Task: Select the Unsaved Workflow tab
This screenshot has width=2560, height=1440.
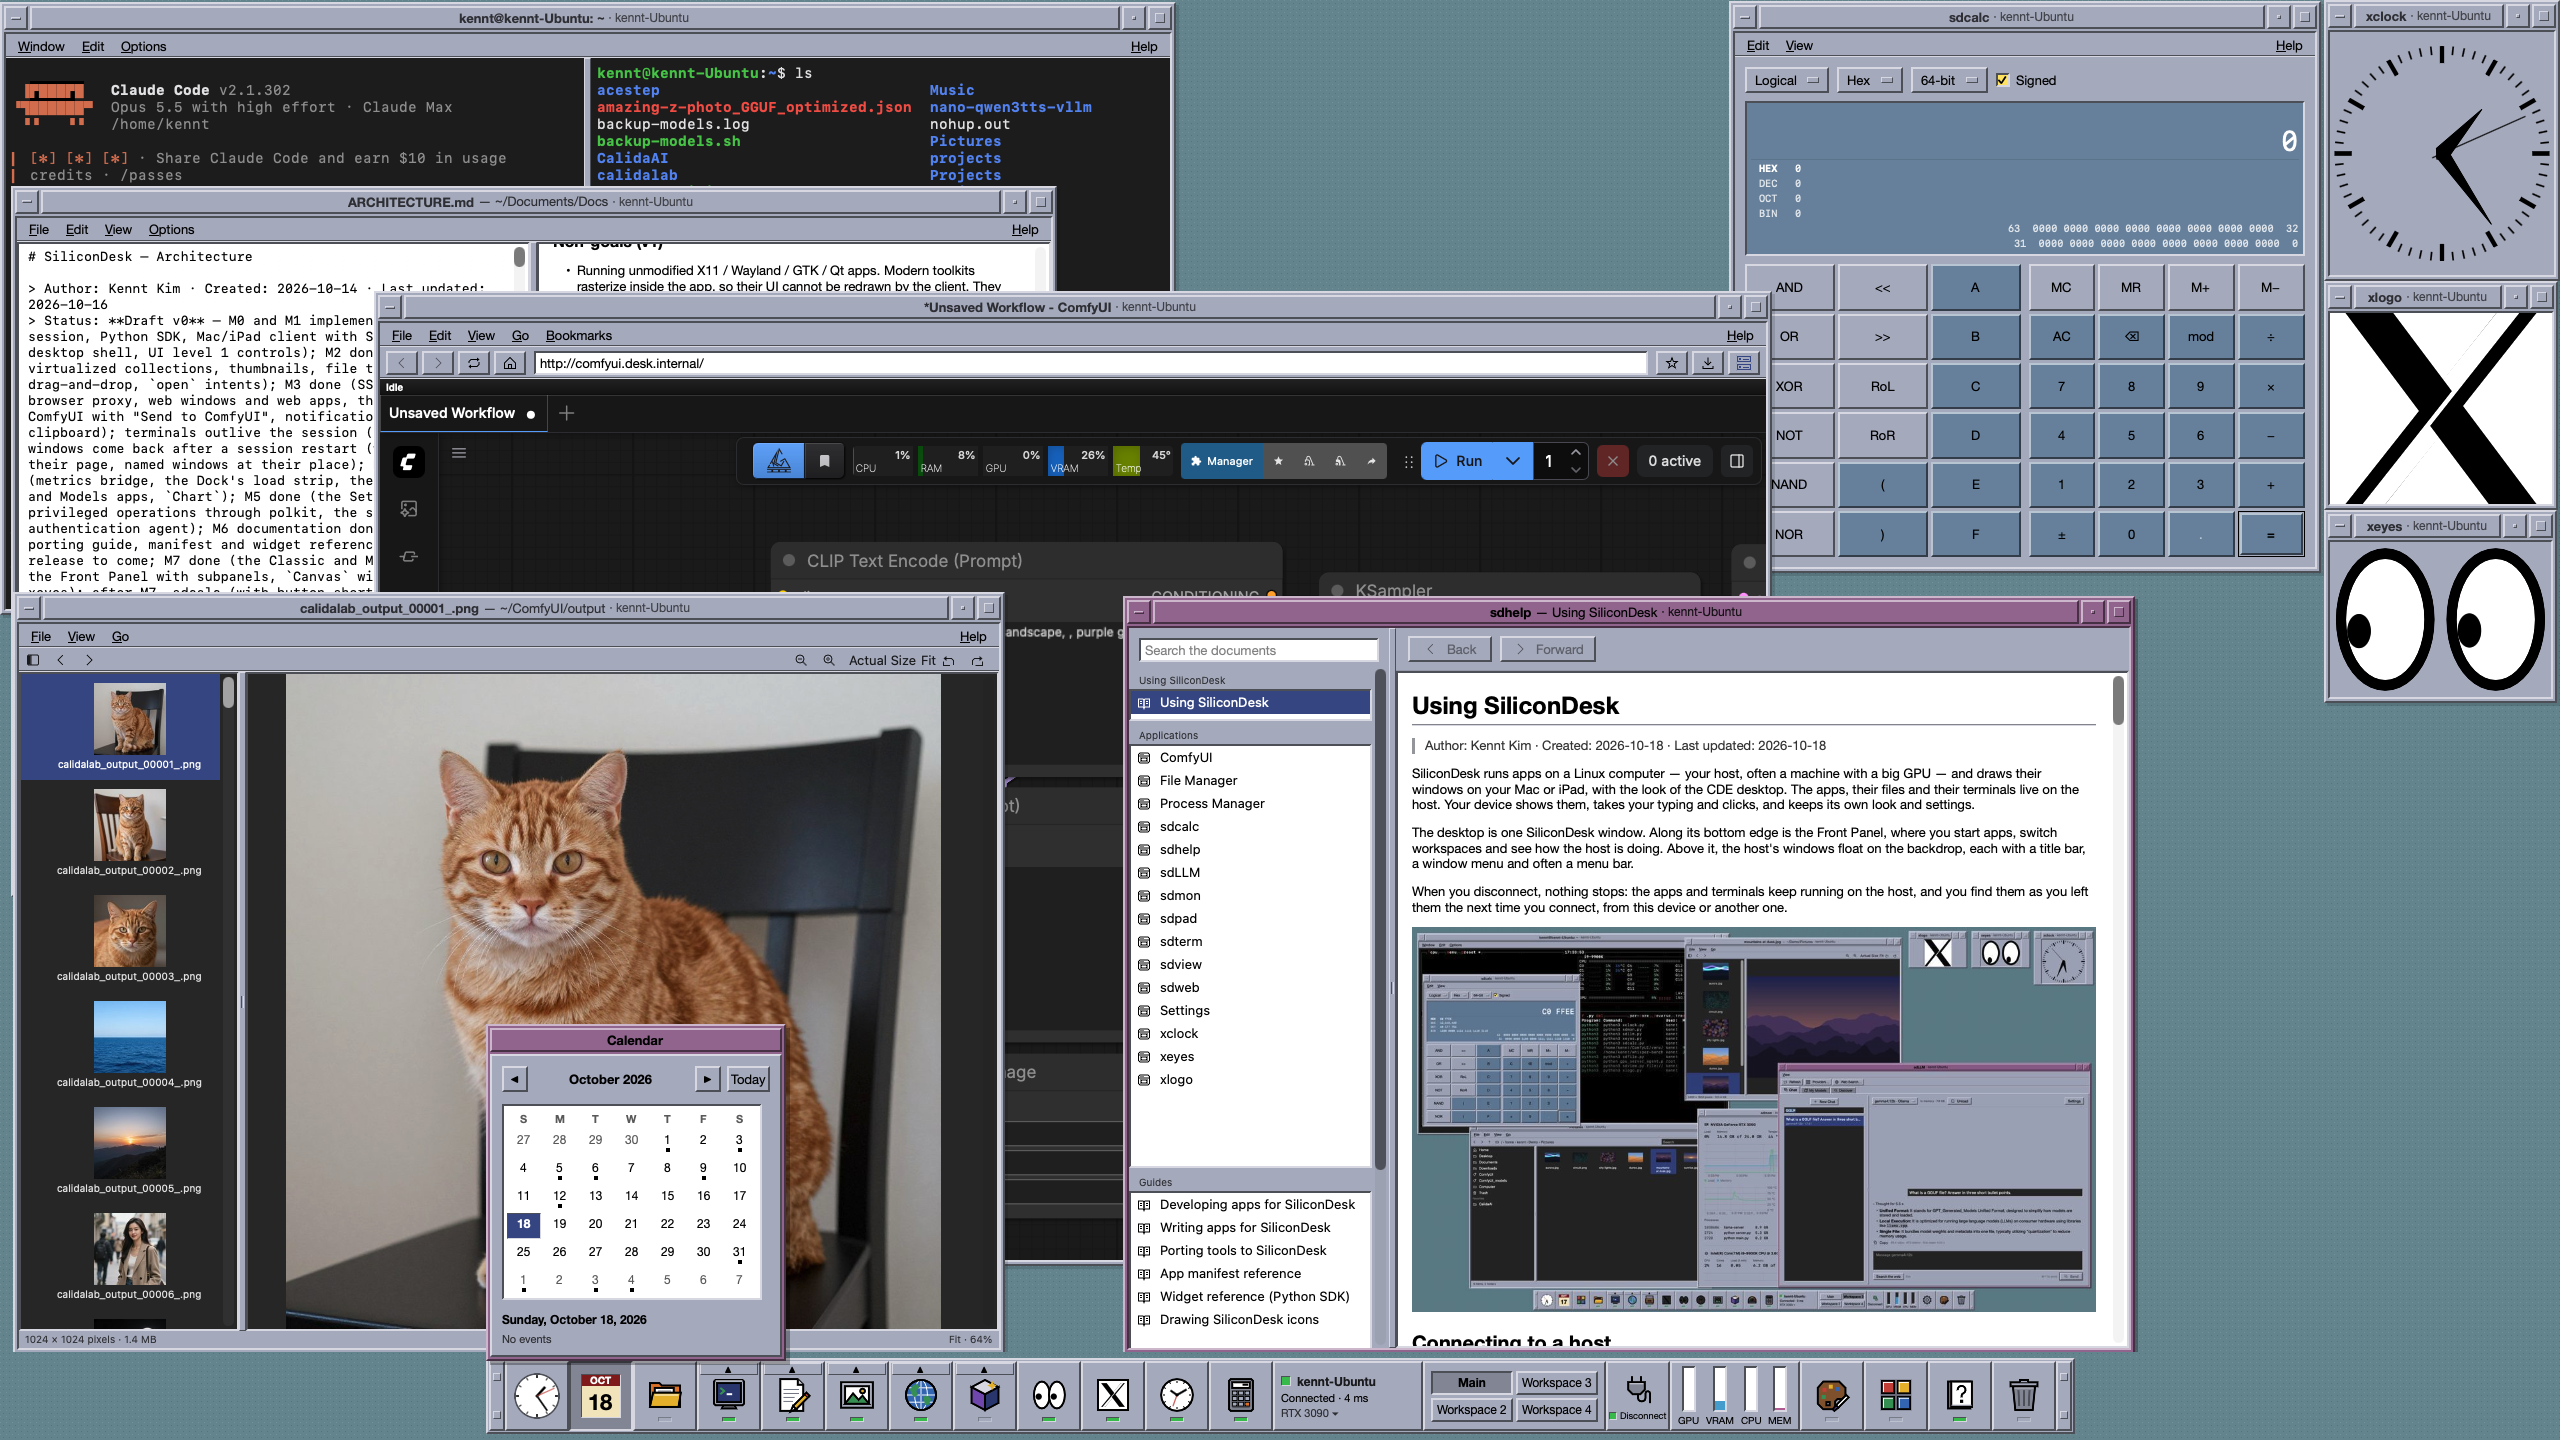Action: coord(462,413)
